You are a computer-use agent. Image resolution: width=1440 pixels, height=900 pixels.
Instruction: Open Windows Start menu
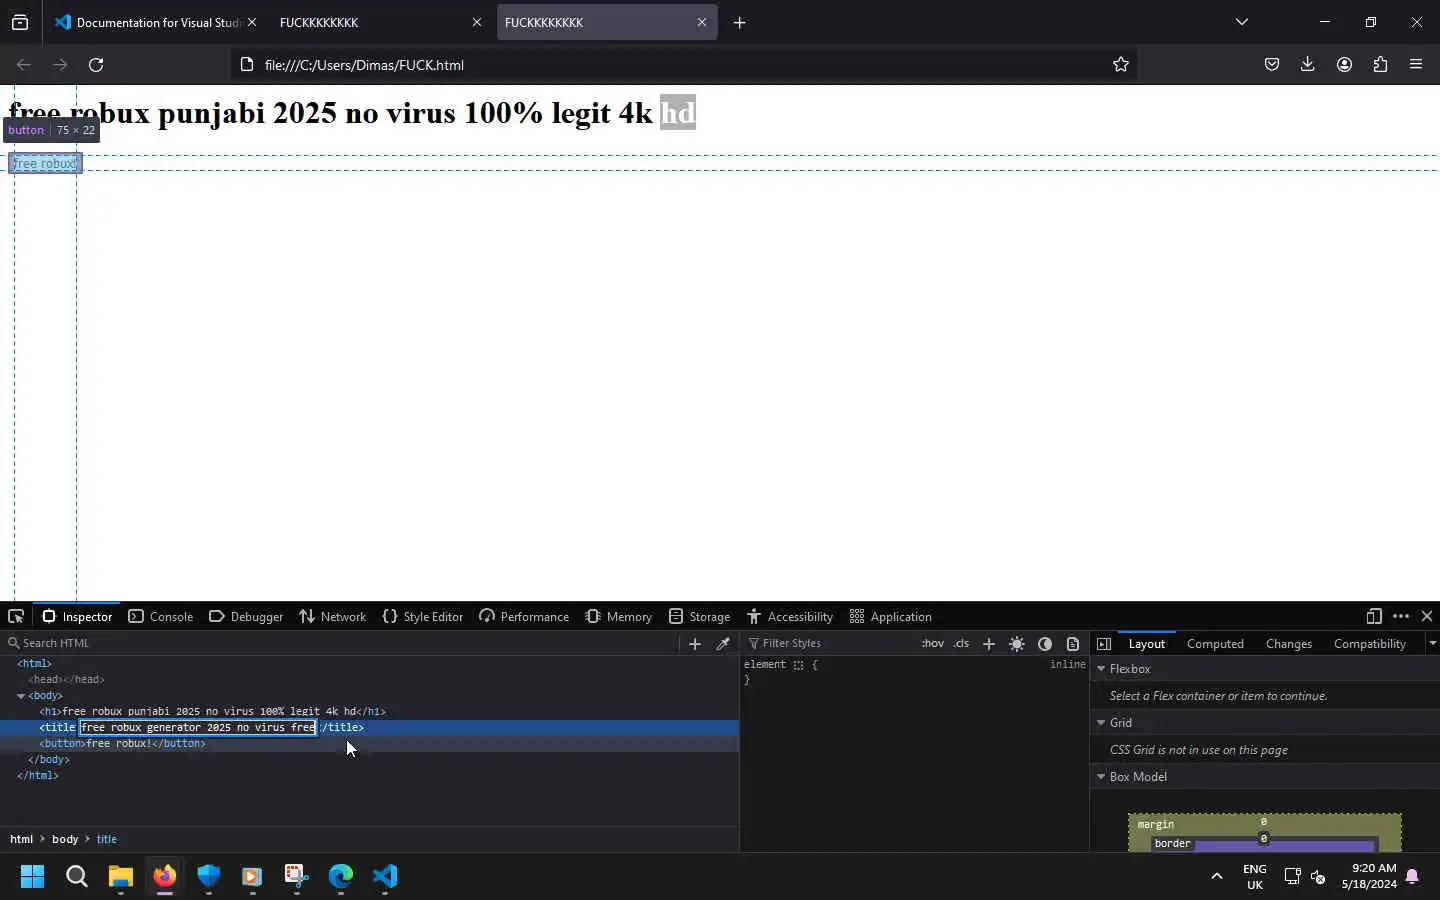pyautogui.click(x=33, y=877)
